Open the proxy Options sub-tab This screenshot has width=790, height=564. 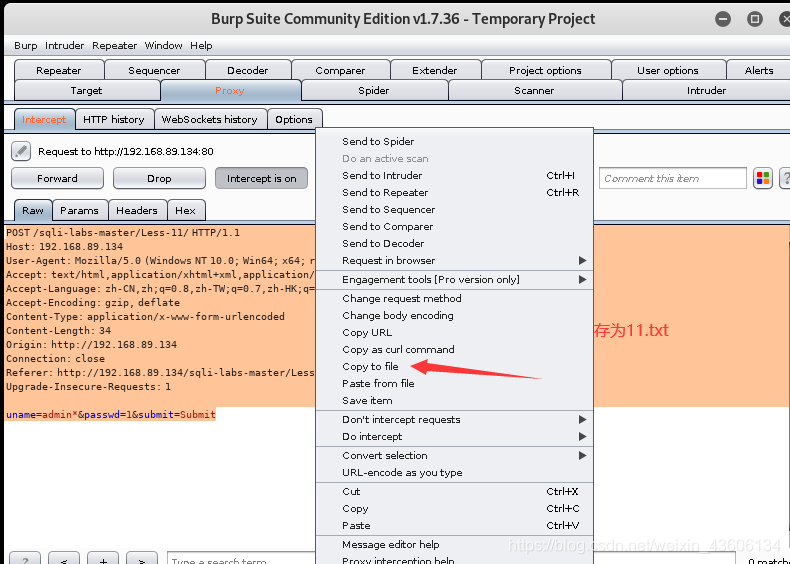click(x=294, y=120)
